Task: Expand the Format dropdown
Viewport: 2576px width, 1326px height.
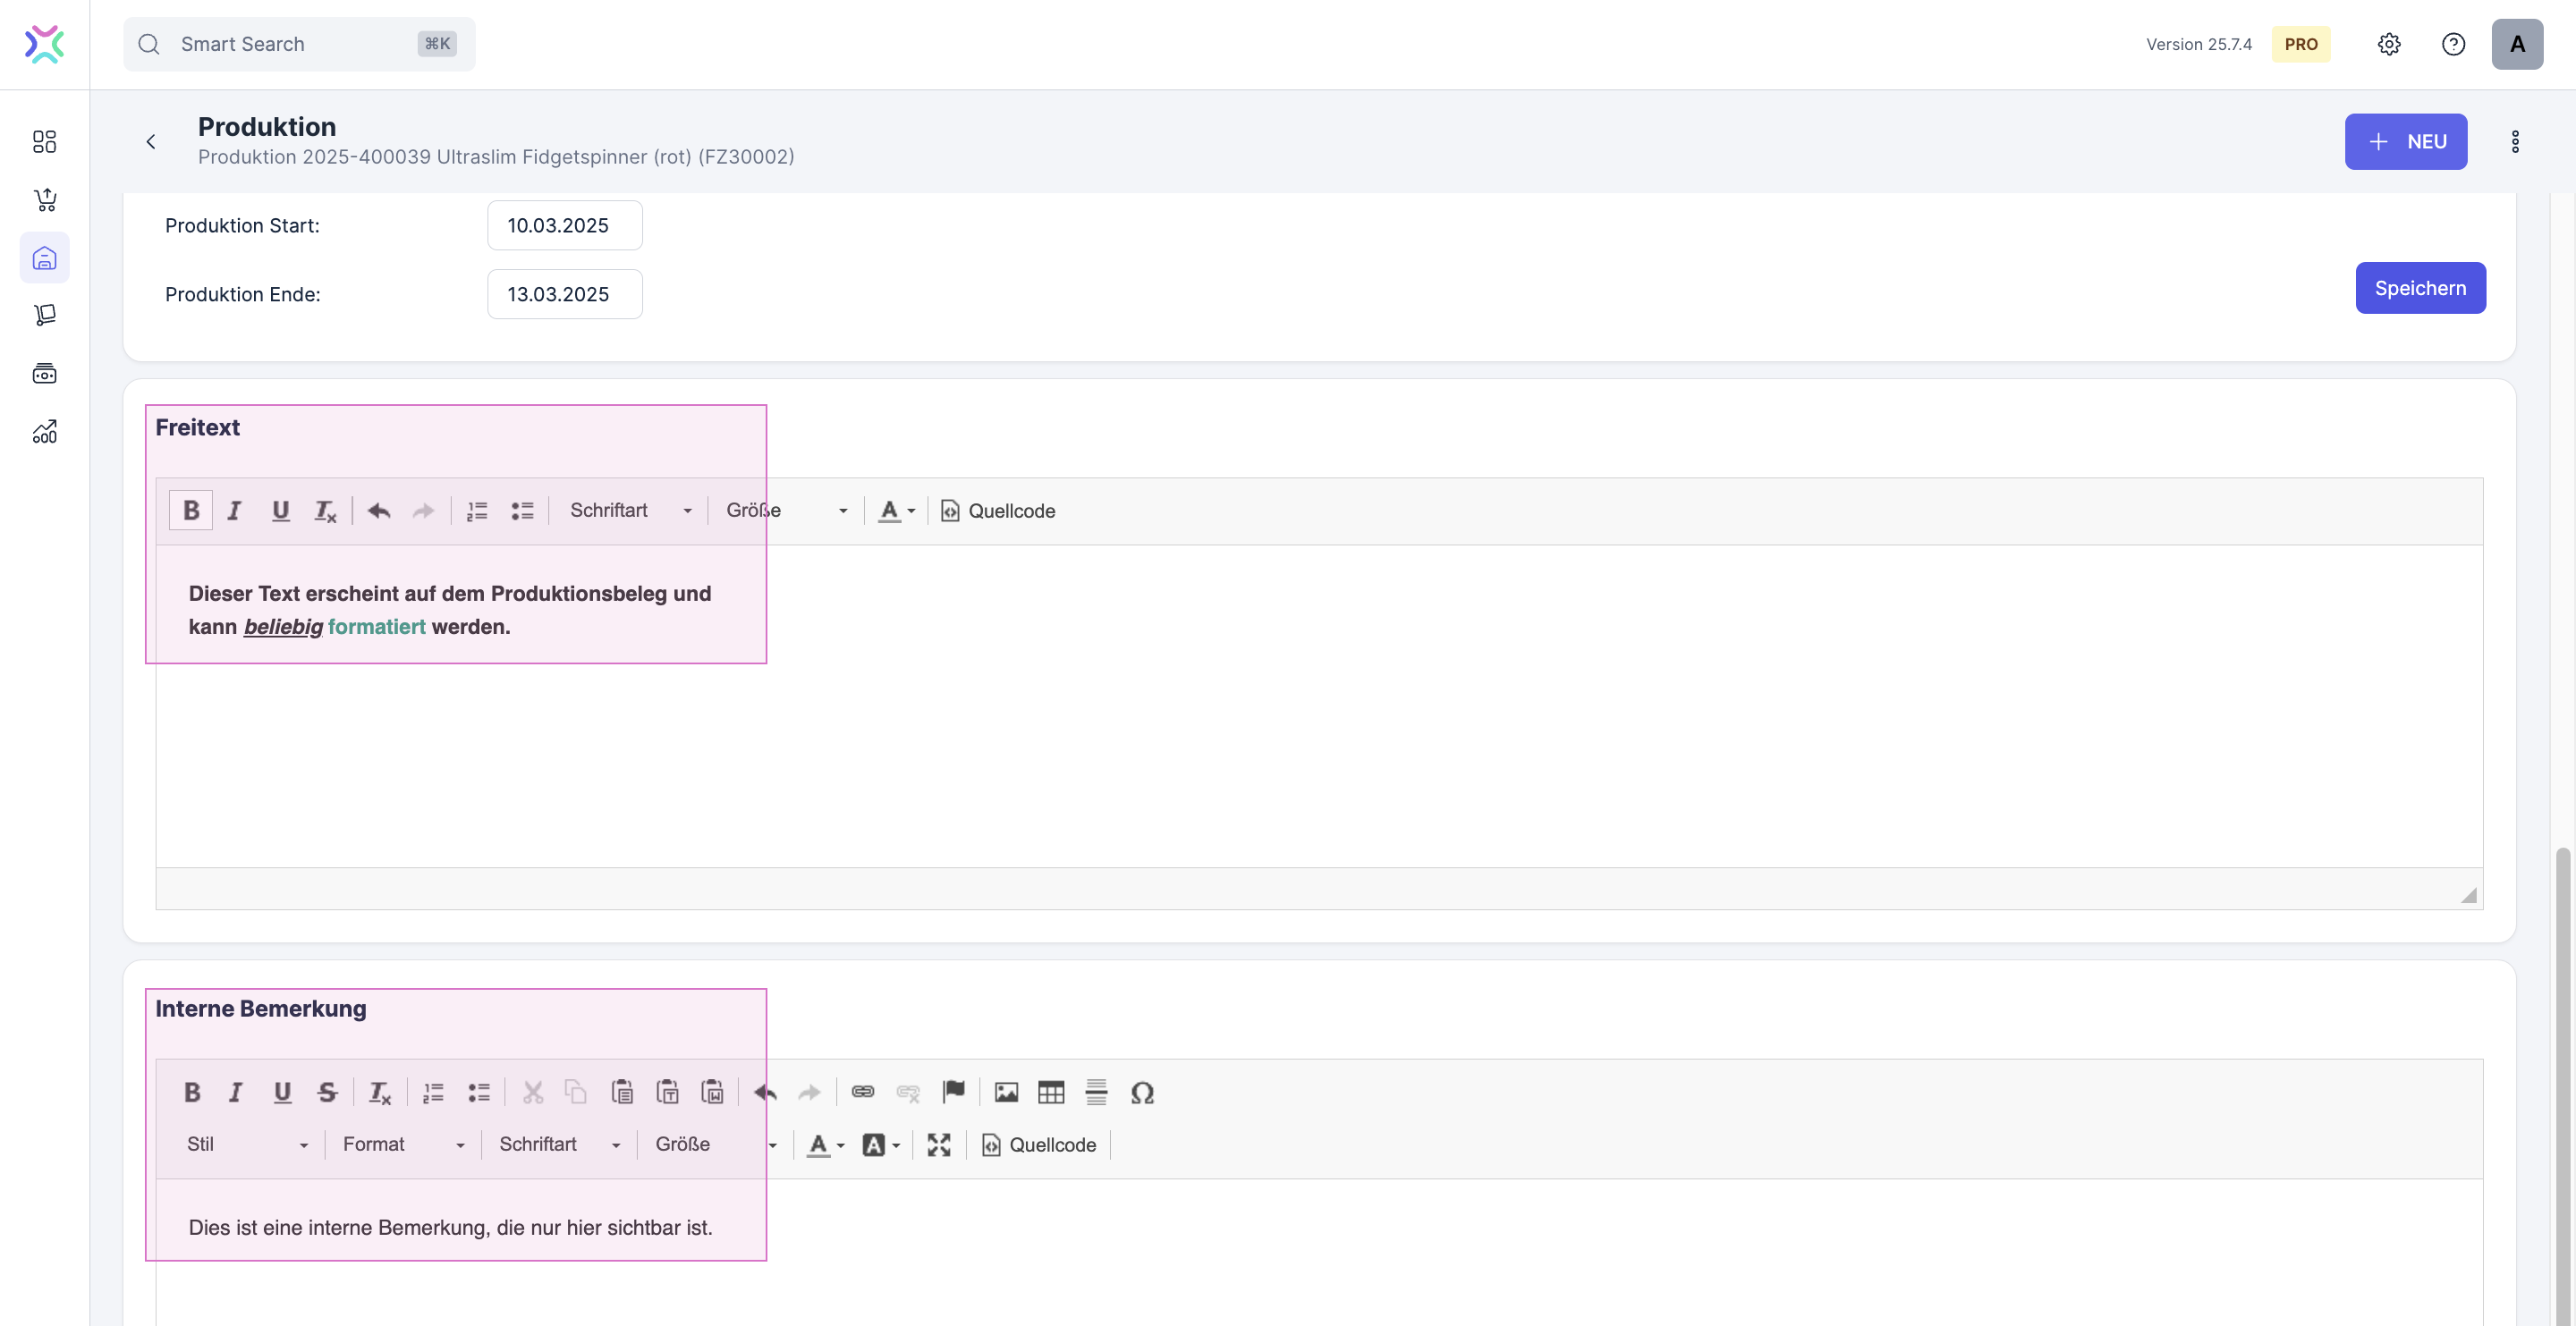Action: (x=403, y=1144)
